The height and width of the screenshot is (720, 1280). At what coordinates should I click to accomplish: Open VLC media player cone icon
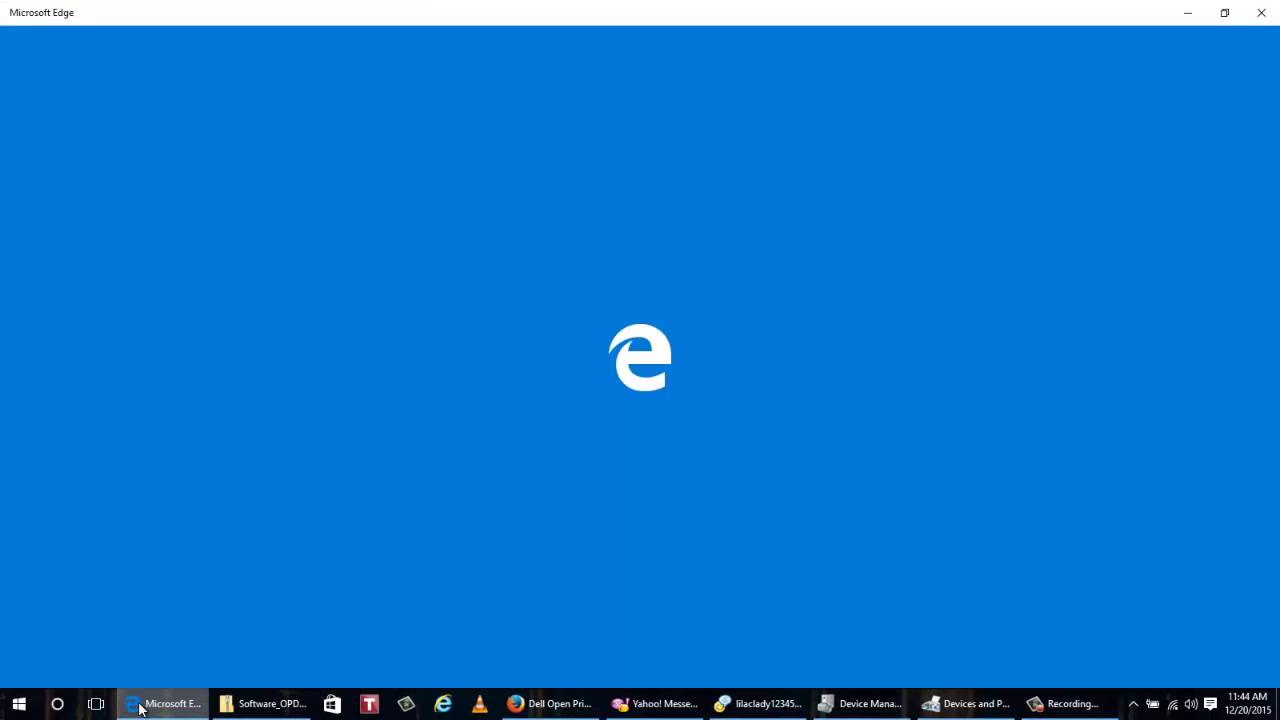click(480, 704)
